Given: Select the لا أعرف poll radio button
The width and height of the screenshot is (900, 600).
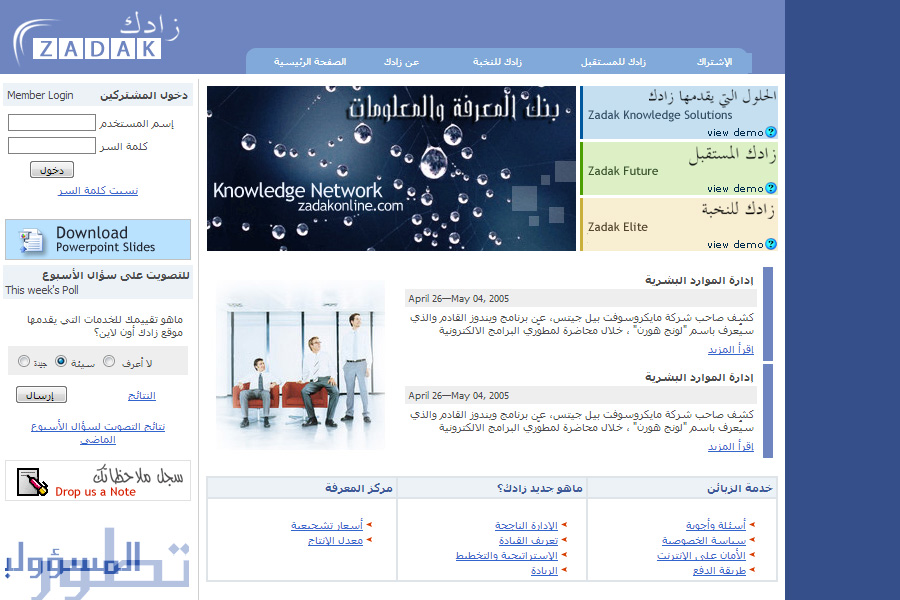Looking at the screenshot, I should [109, 361].
